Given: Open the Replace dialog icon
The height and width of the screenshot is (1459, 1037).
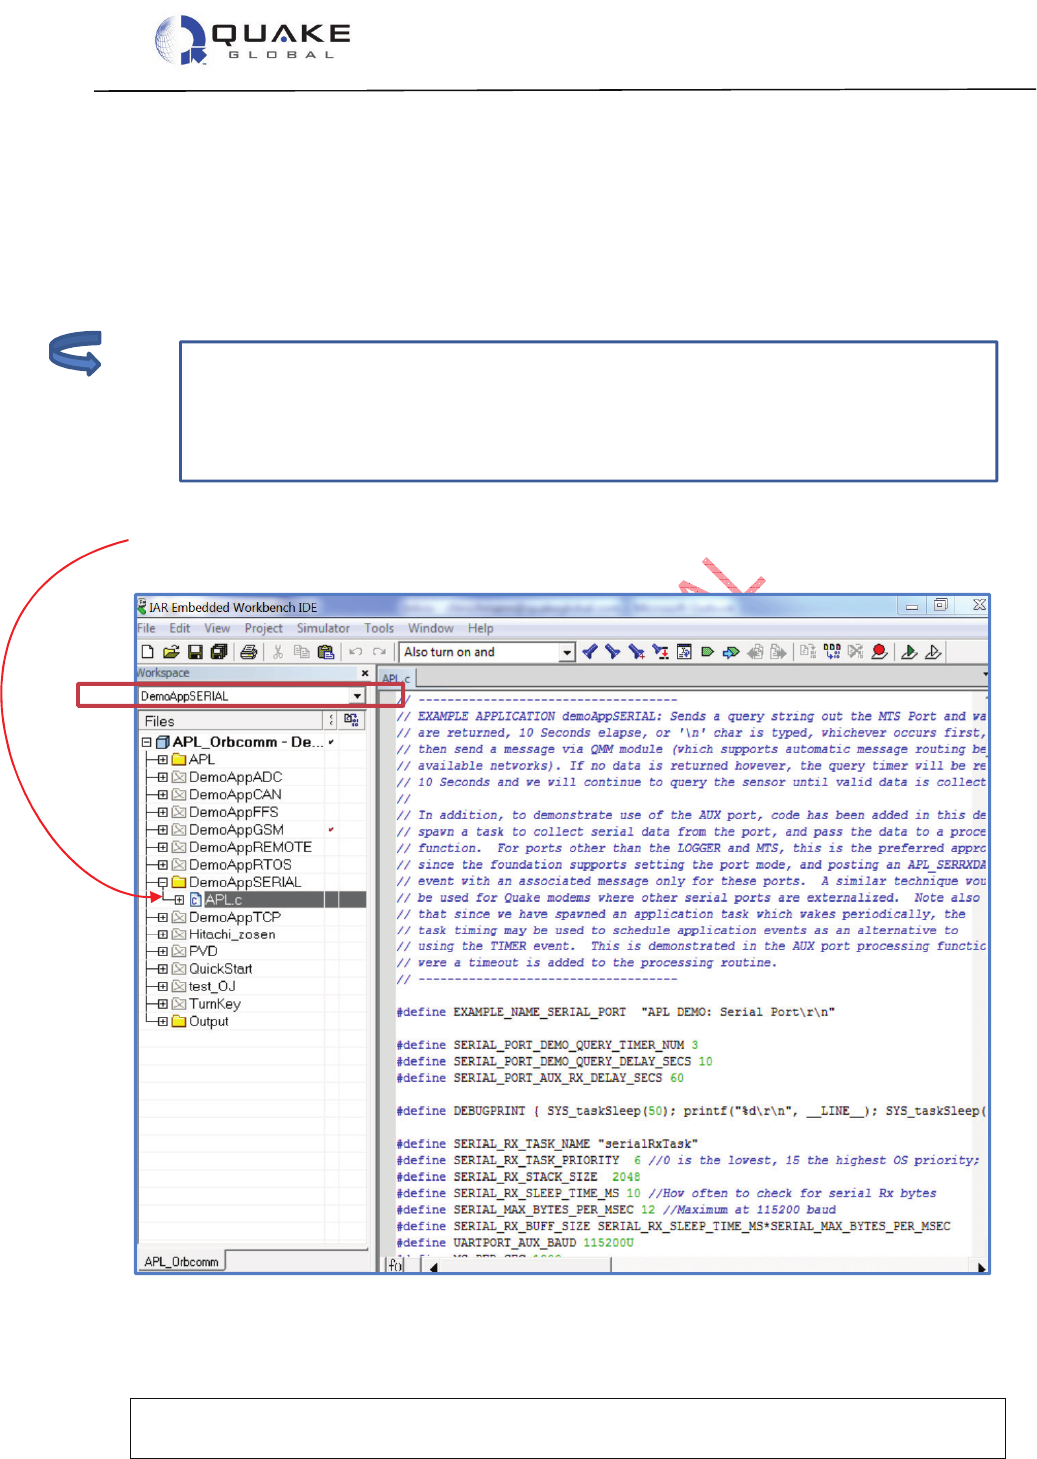Looking at the screenshot, I should (x=660, y=652).
